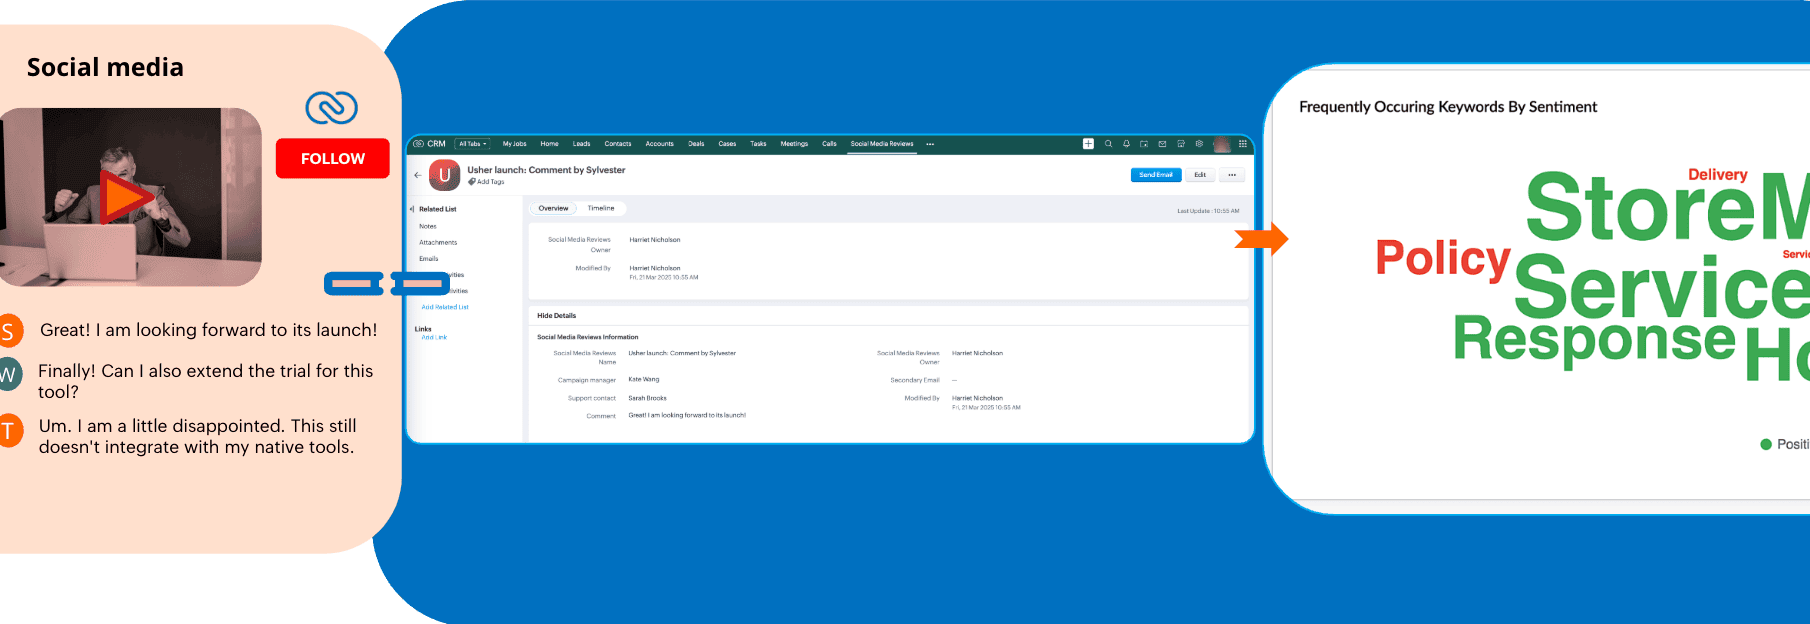Open the more actions menu beside Edit
The image size is (1810, 624).
pos(1232,175)
